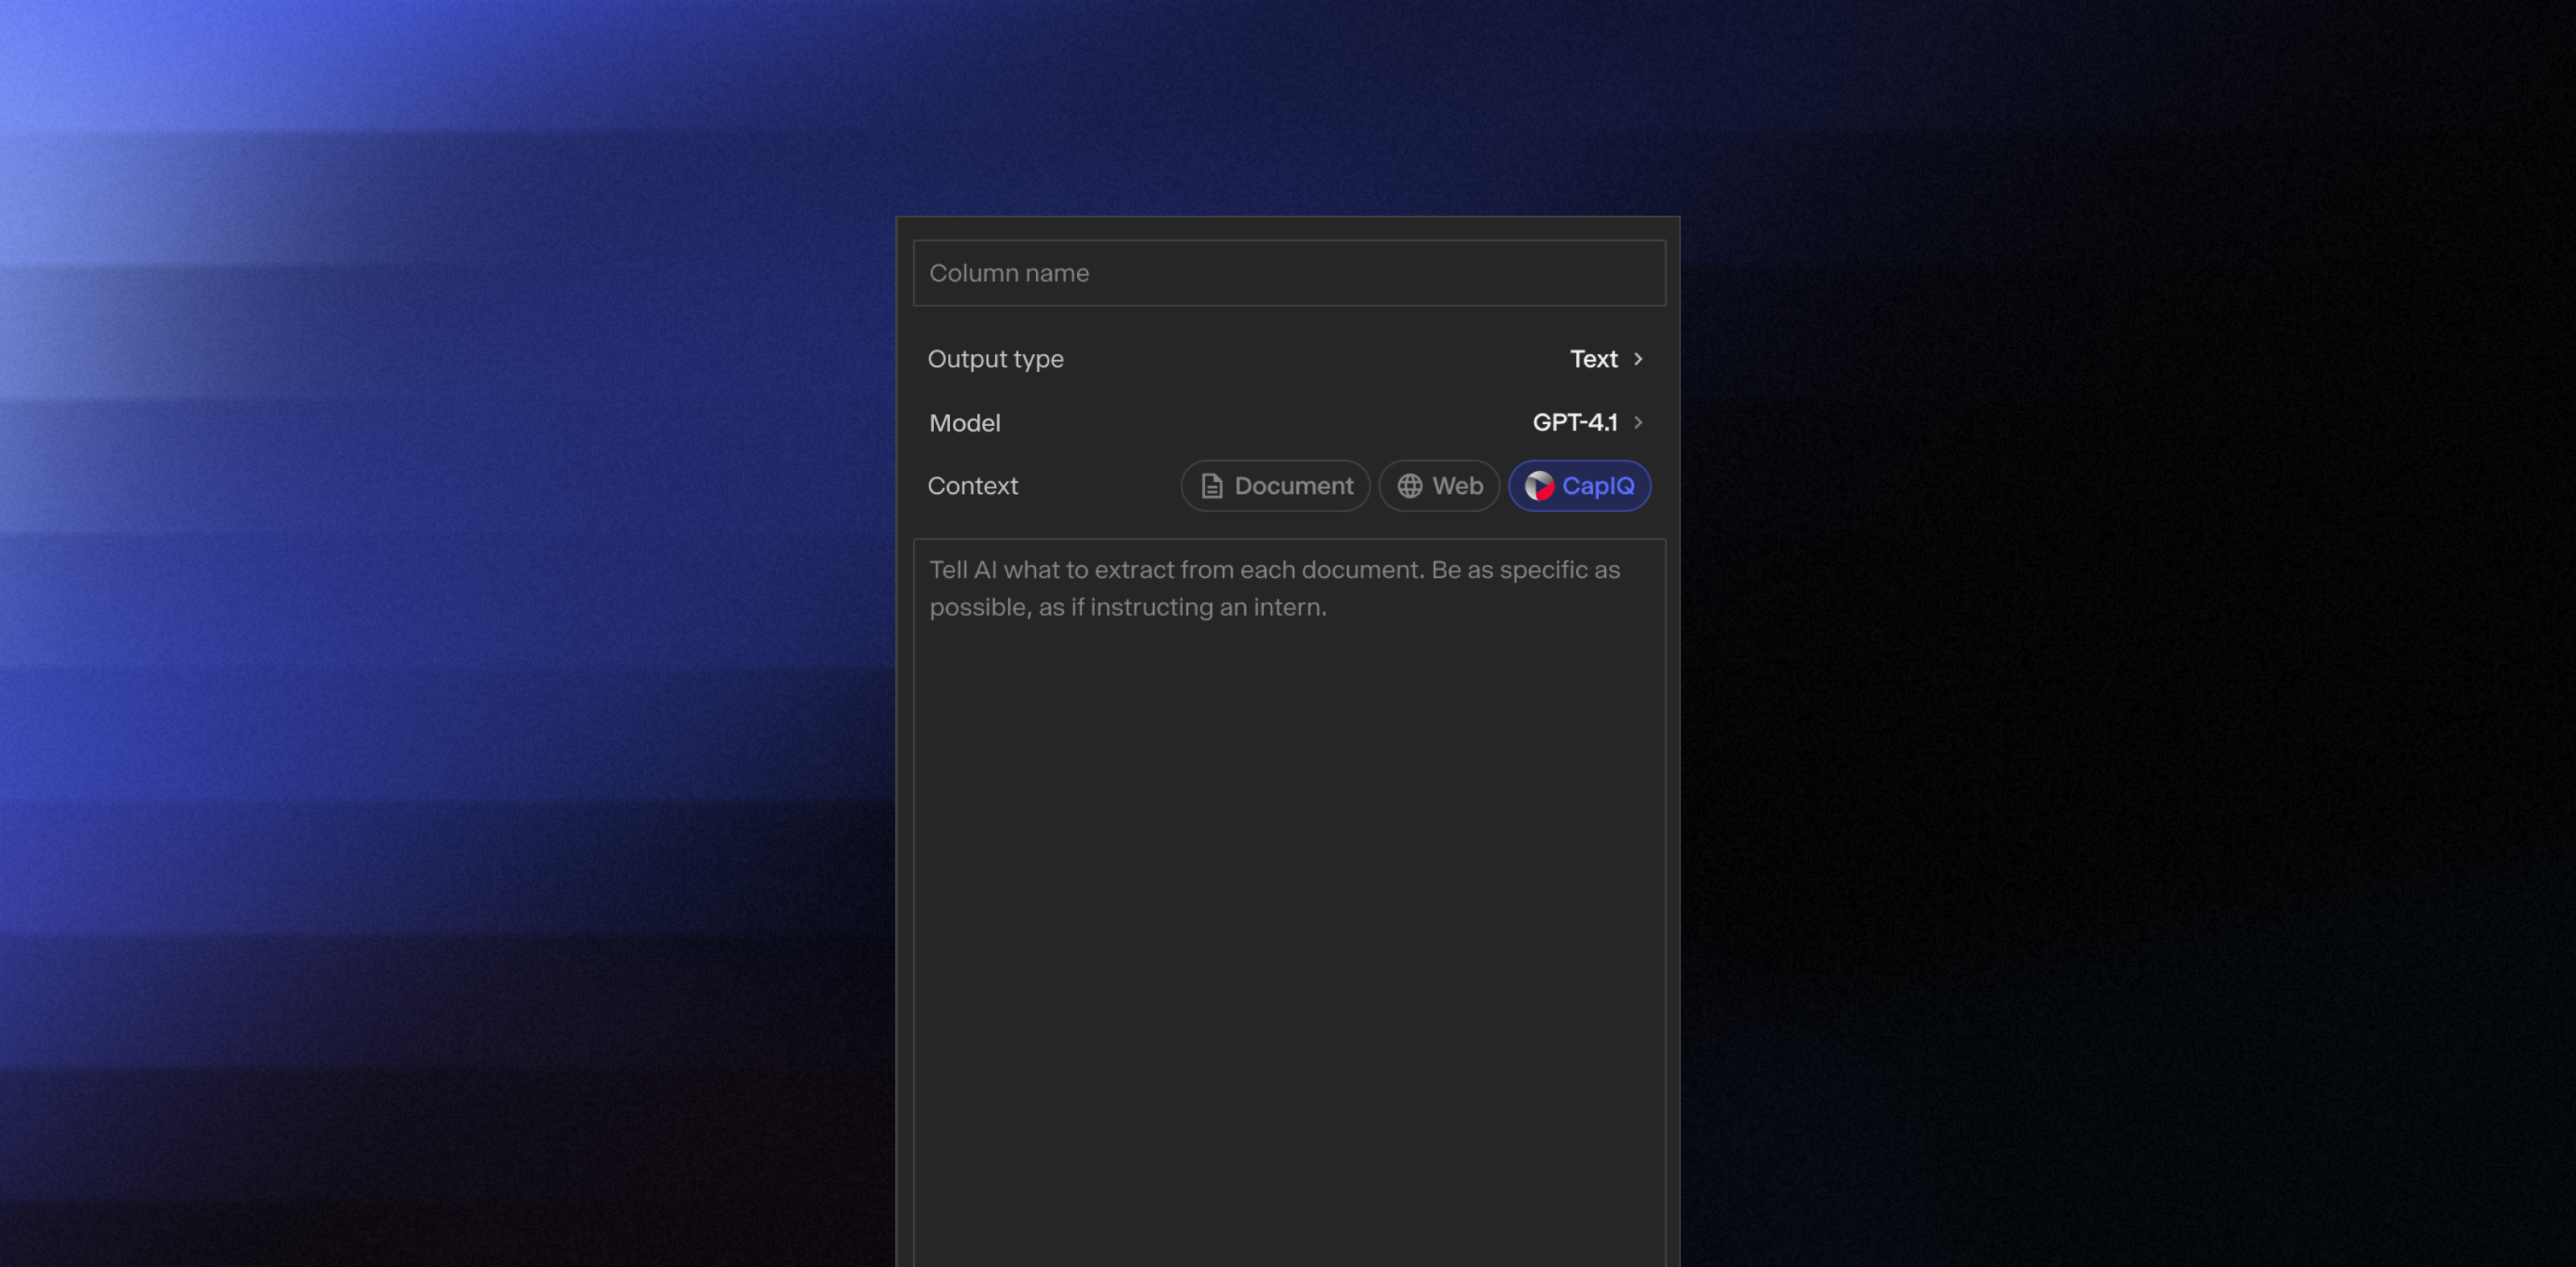Screen dimensions: 2576x1267
Task: Click the Context label
Action: [972, 486]
